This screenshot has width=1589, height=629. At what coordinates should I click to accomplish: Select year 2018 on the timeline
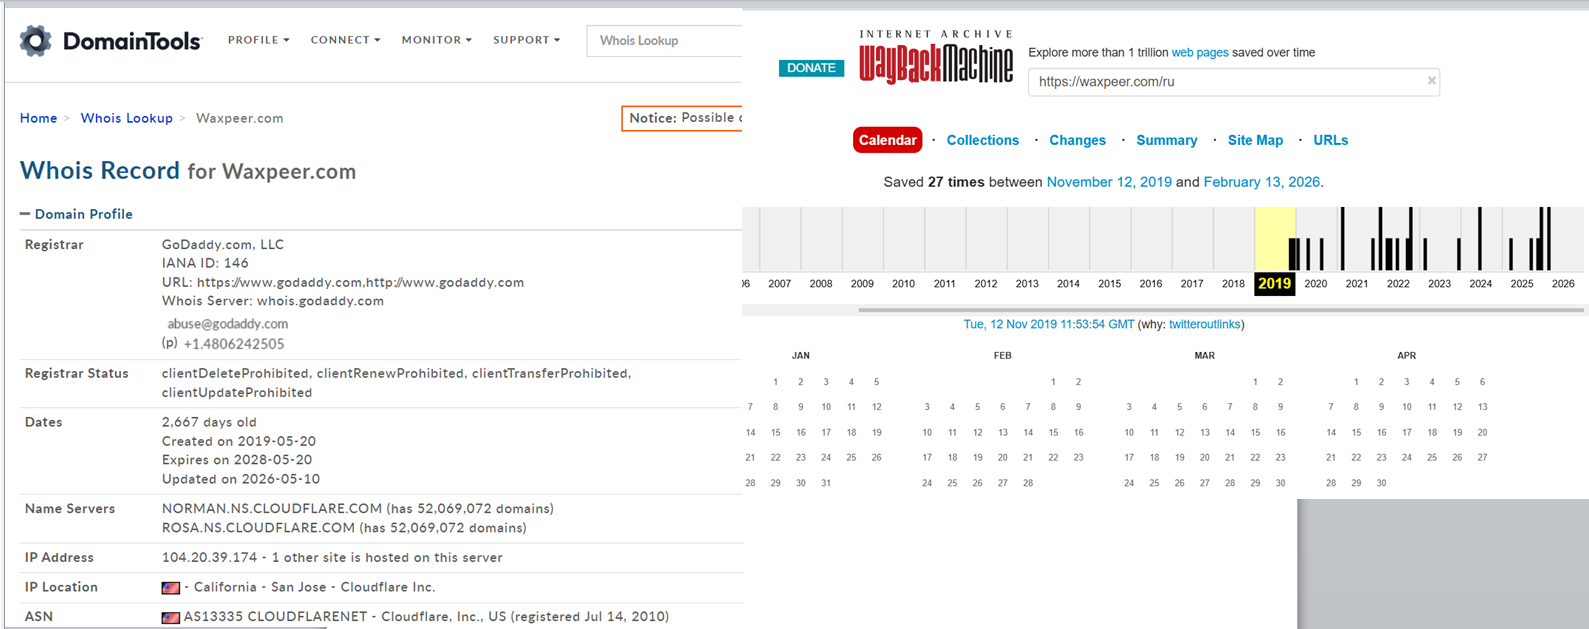(1233, 284)
